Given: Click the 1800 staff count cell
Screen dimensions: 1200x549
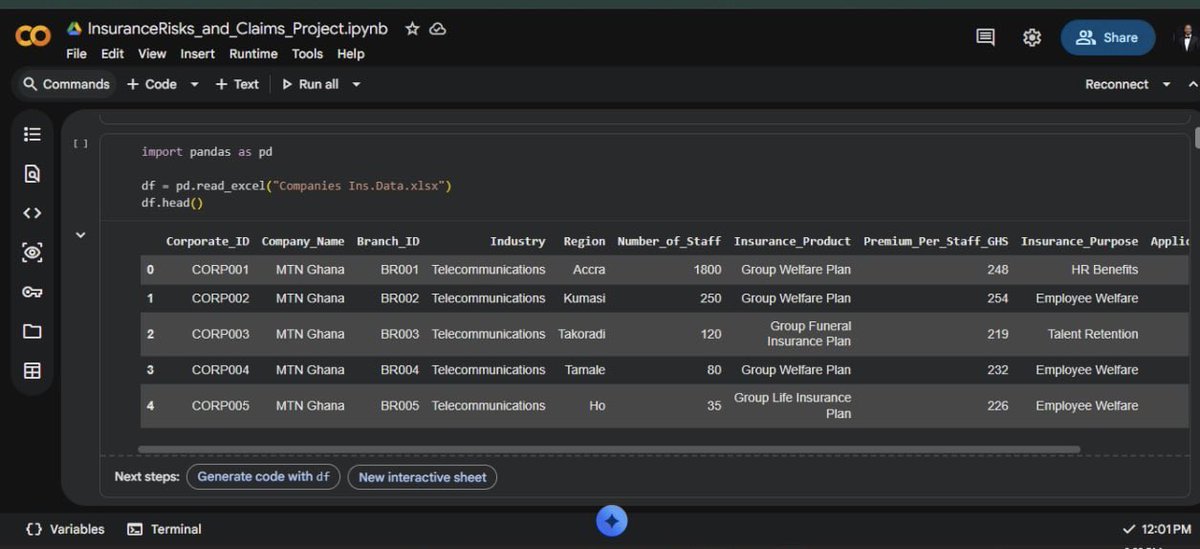Looking at the screenshot, I should (707, 270).
